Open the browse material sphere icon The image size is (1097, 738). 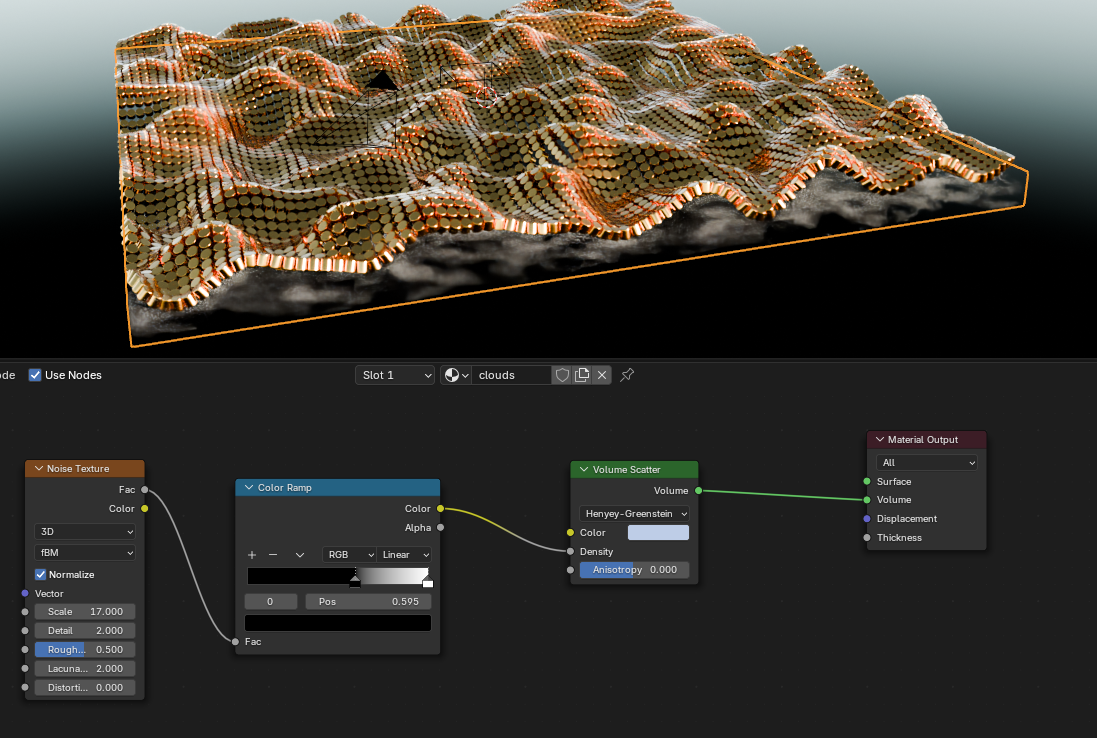click(454, 374)
